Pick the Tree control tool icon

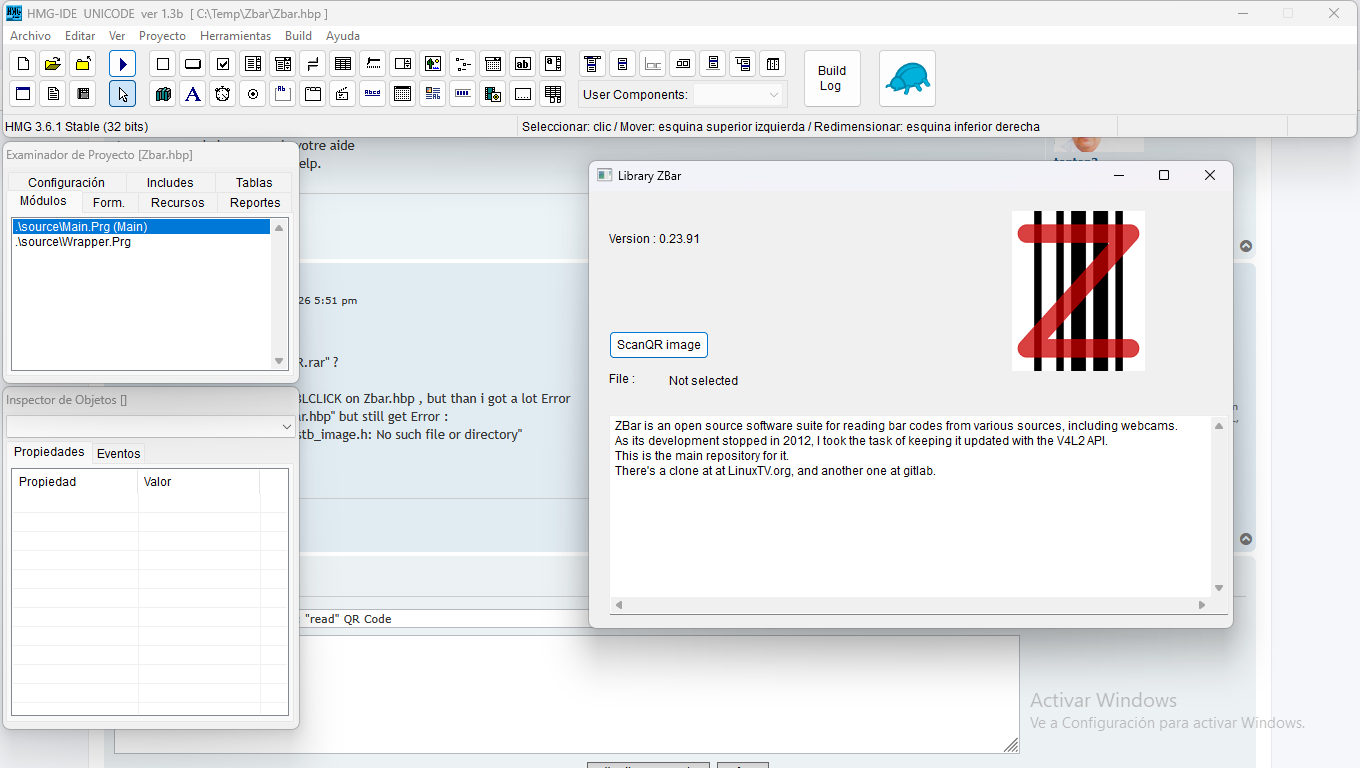coord(463,64)
